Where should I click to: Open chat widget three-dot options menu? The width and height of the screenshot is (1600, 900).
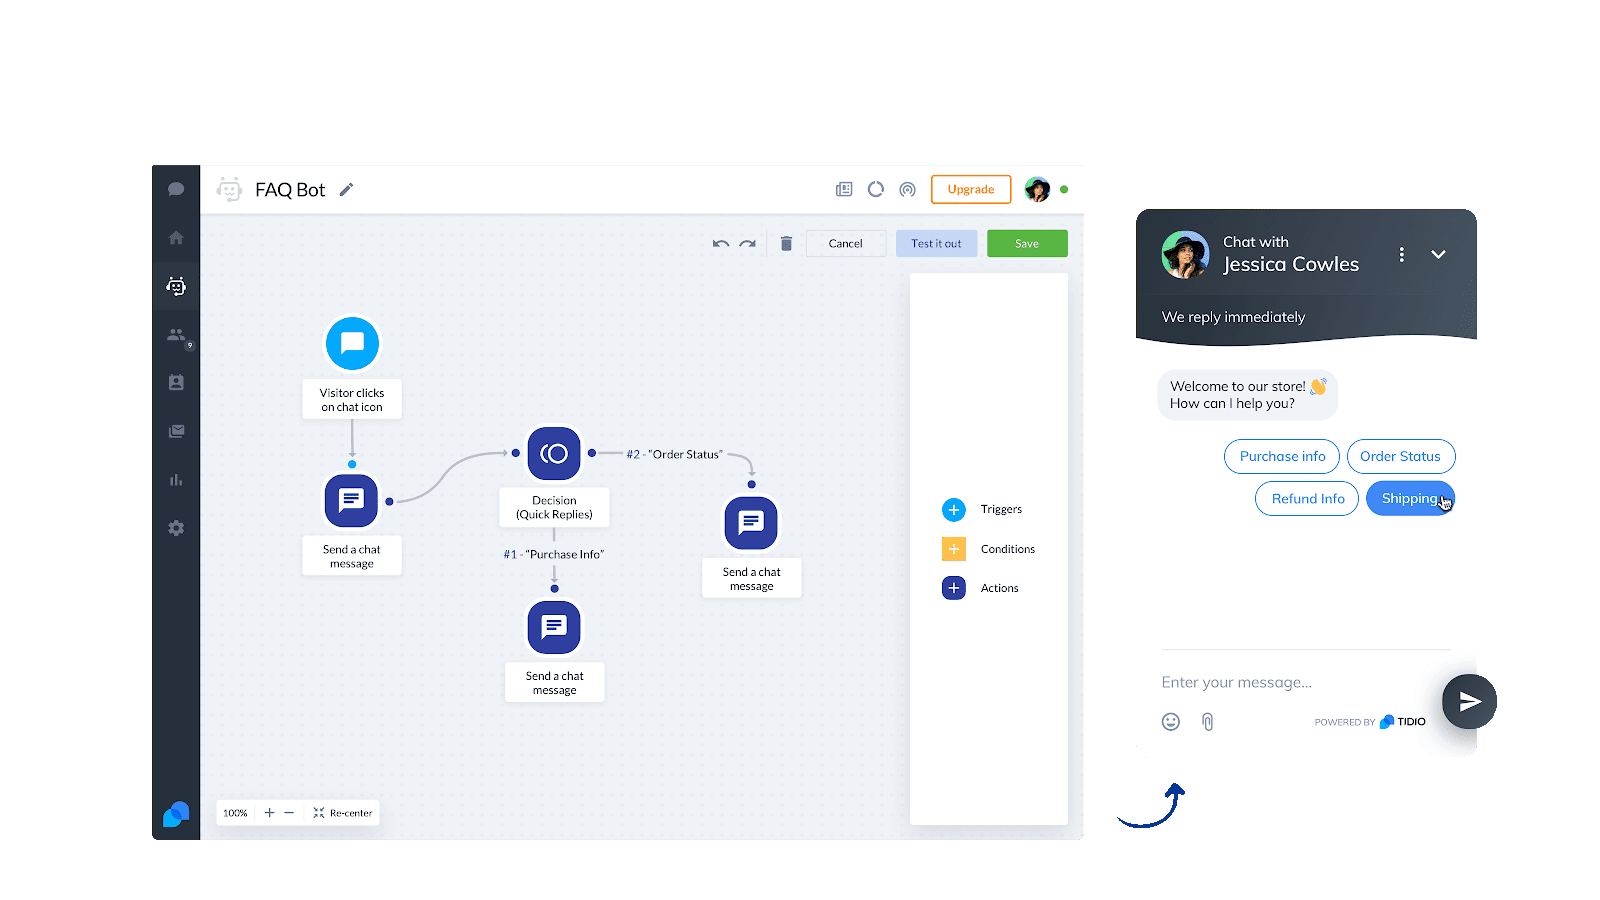(x=1402, y=255)
